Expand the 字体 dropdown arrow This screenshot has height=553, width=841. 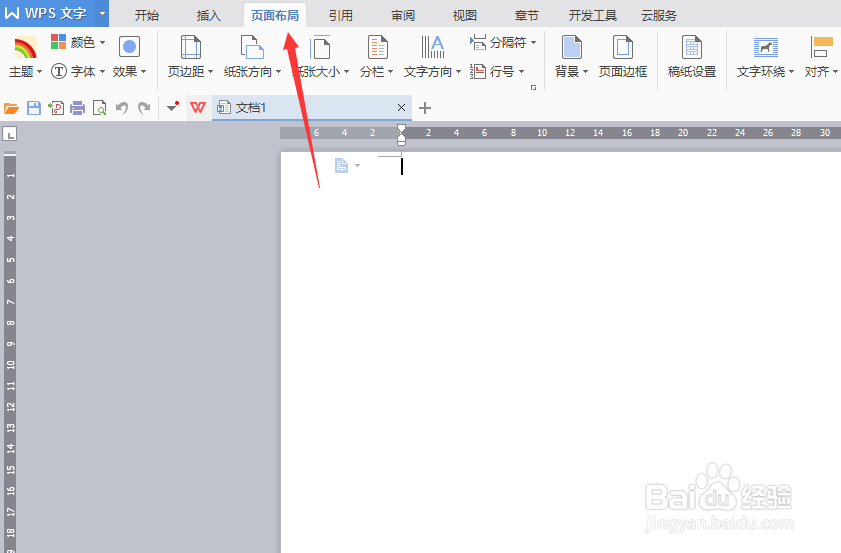click(102, 71)
